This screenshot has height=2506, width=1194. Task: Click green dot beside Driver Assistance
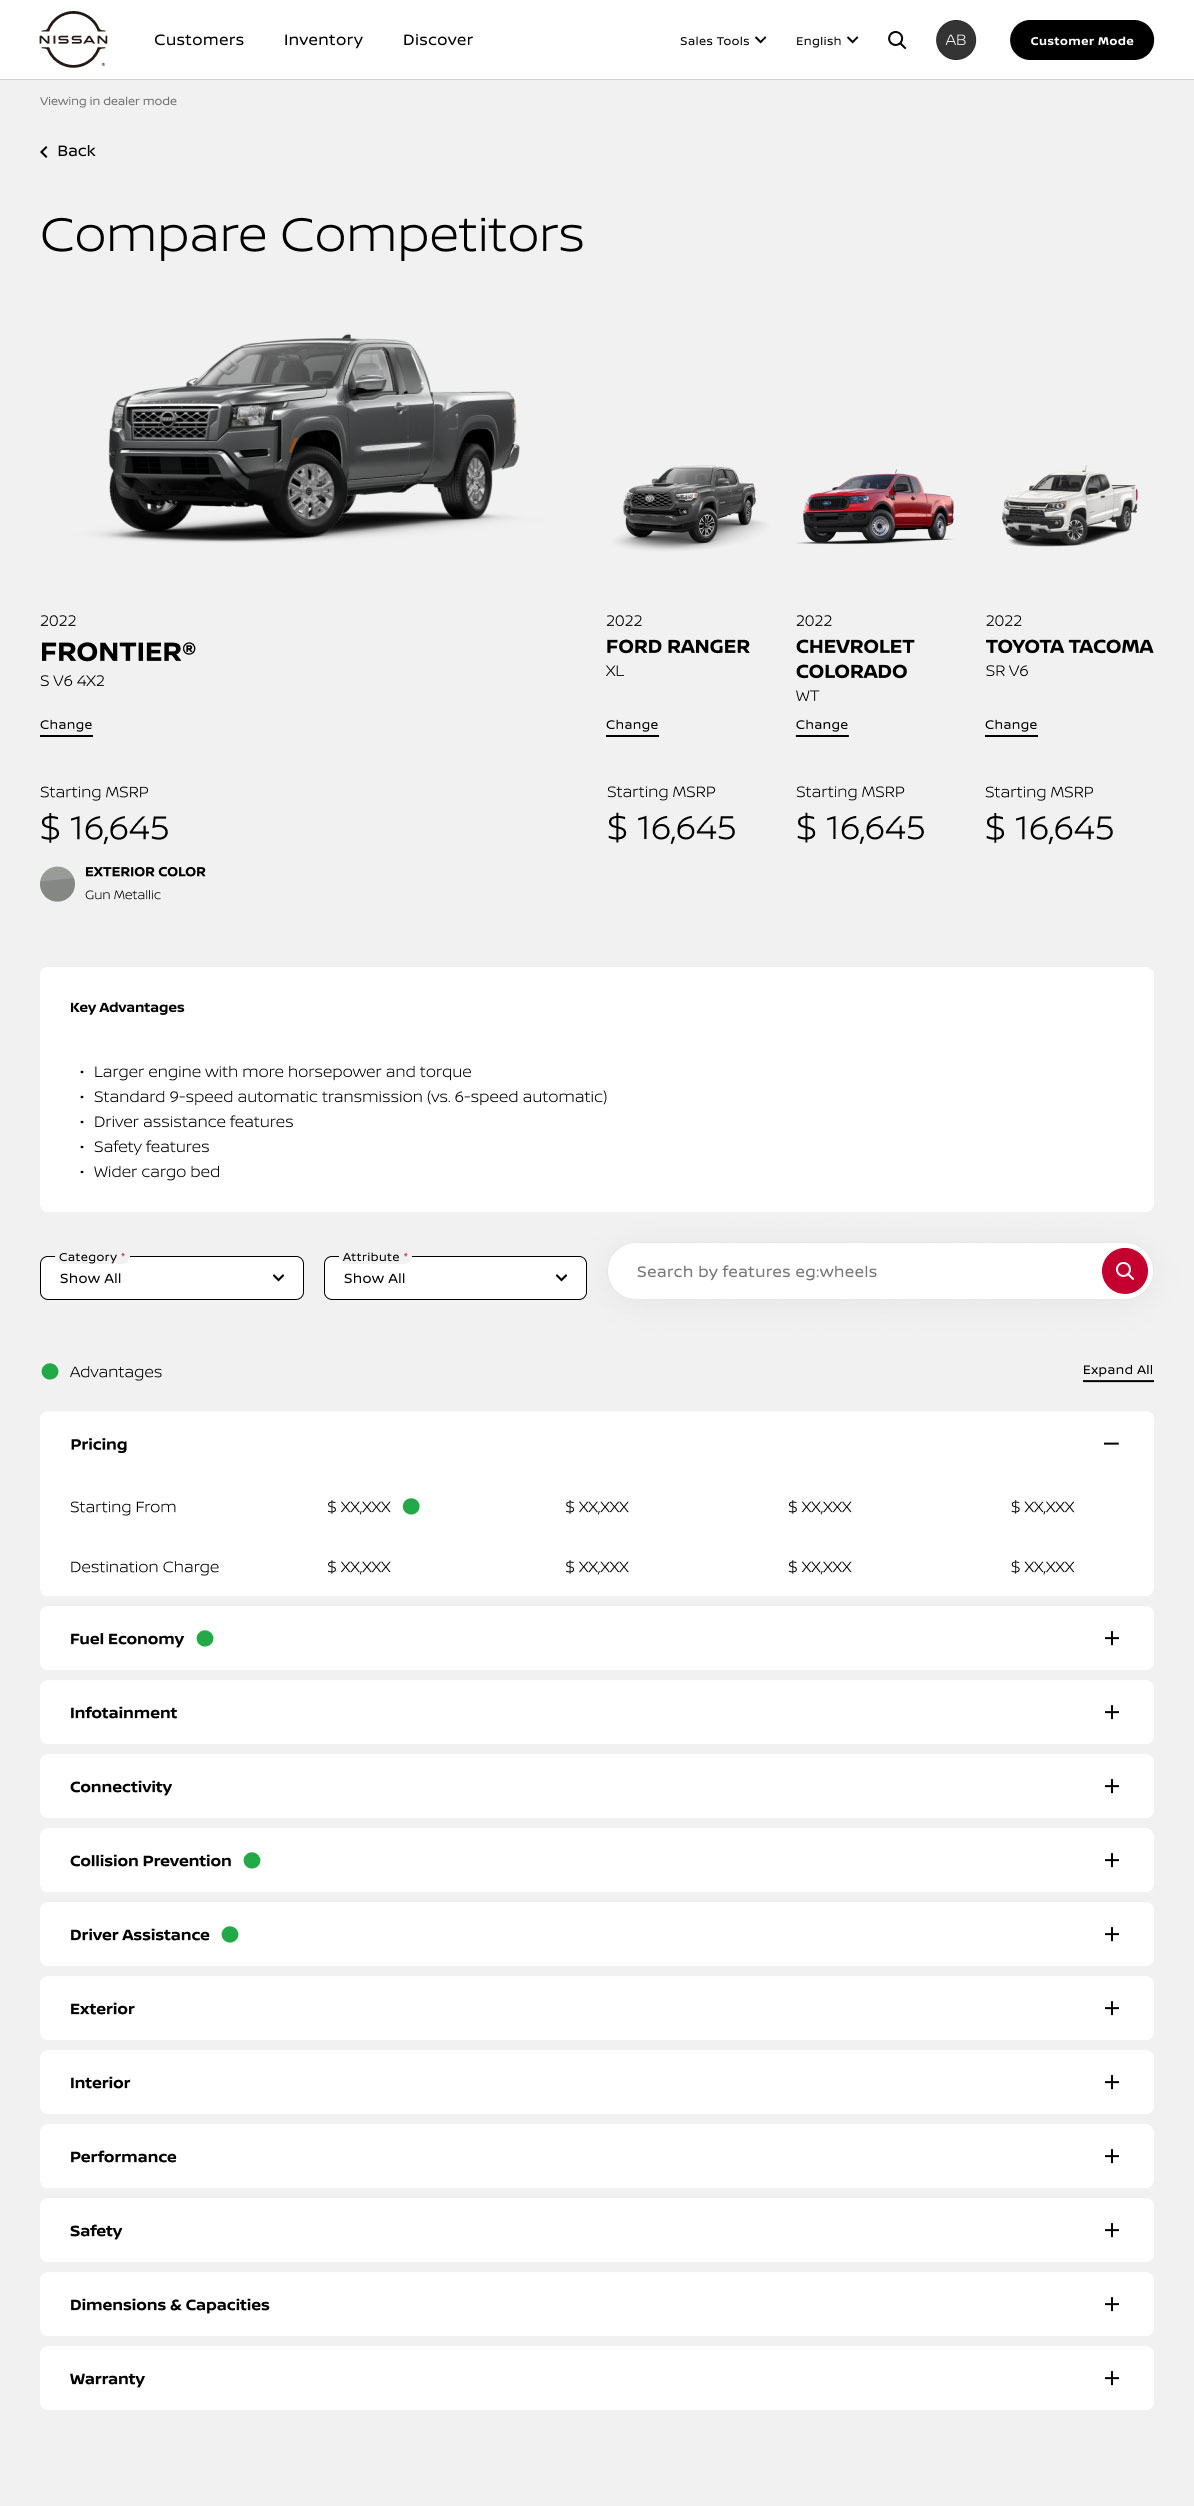(x=230, y=1934)
